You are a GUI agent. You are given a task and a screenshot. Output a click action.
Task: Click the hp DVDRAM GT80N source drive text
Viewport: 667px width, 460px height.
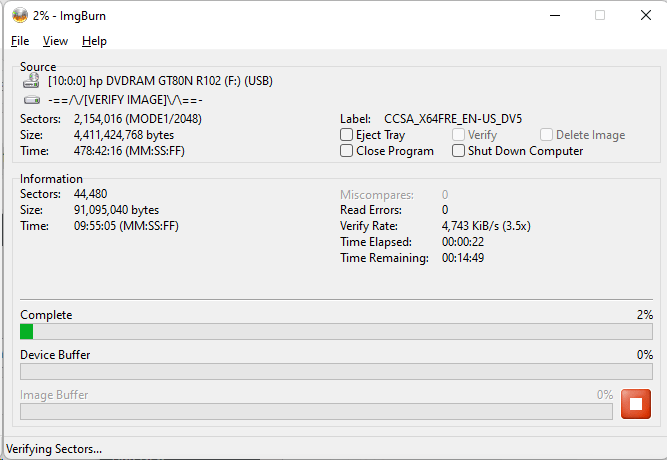tap(160, 81)
